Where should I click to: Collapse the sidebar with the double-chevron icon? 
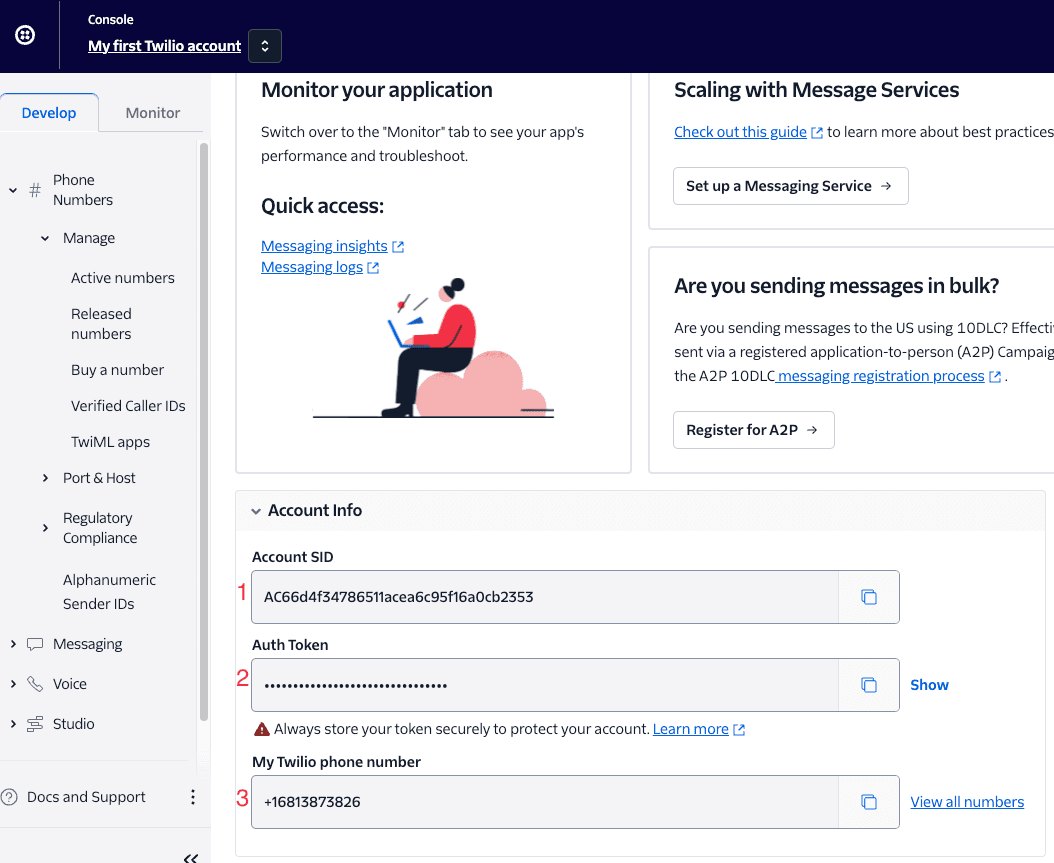[x=190, y=856]
